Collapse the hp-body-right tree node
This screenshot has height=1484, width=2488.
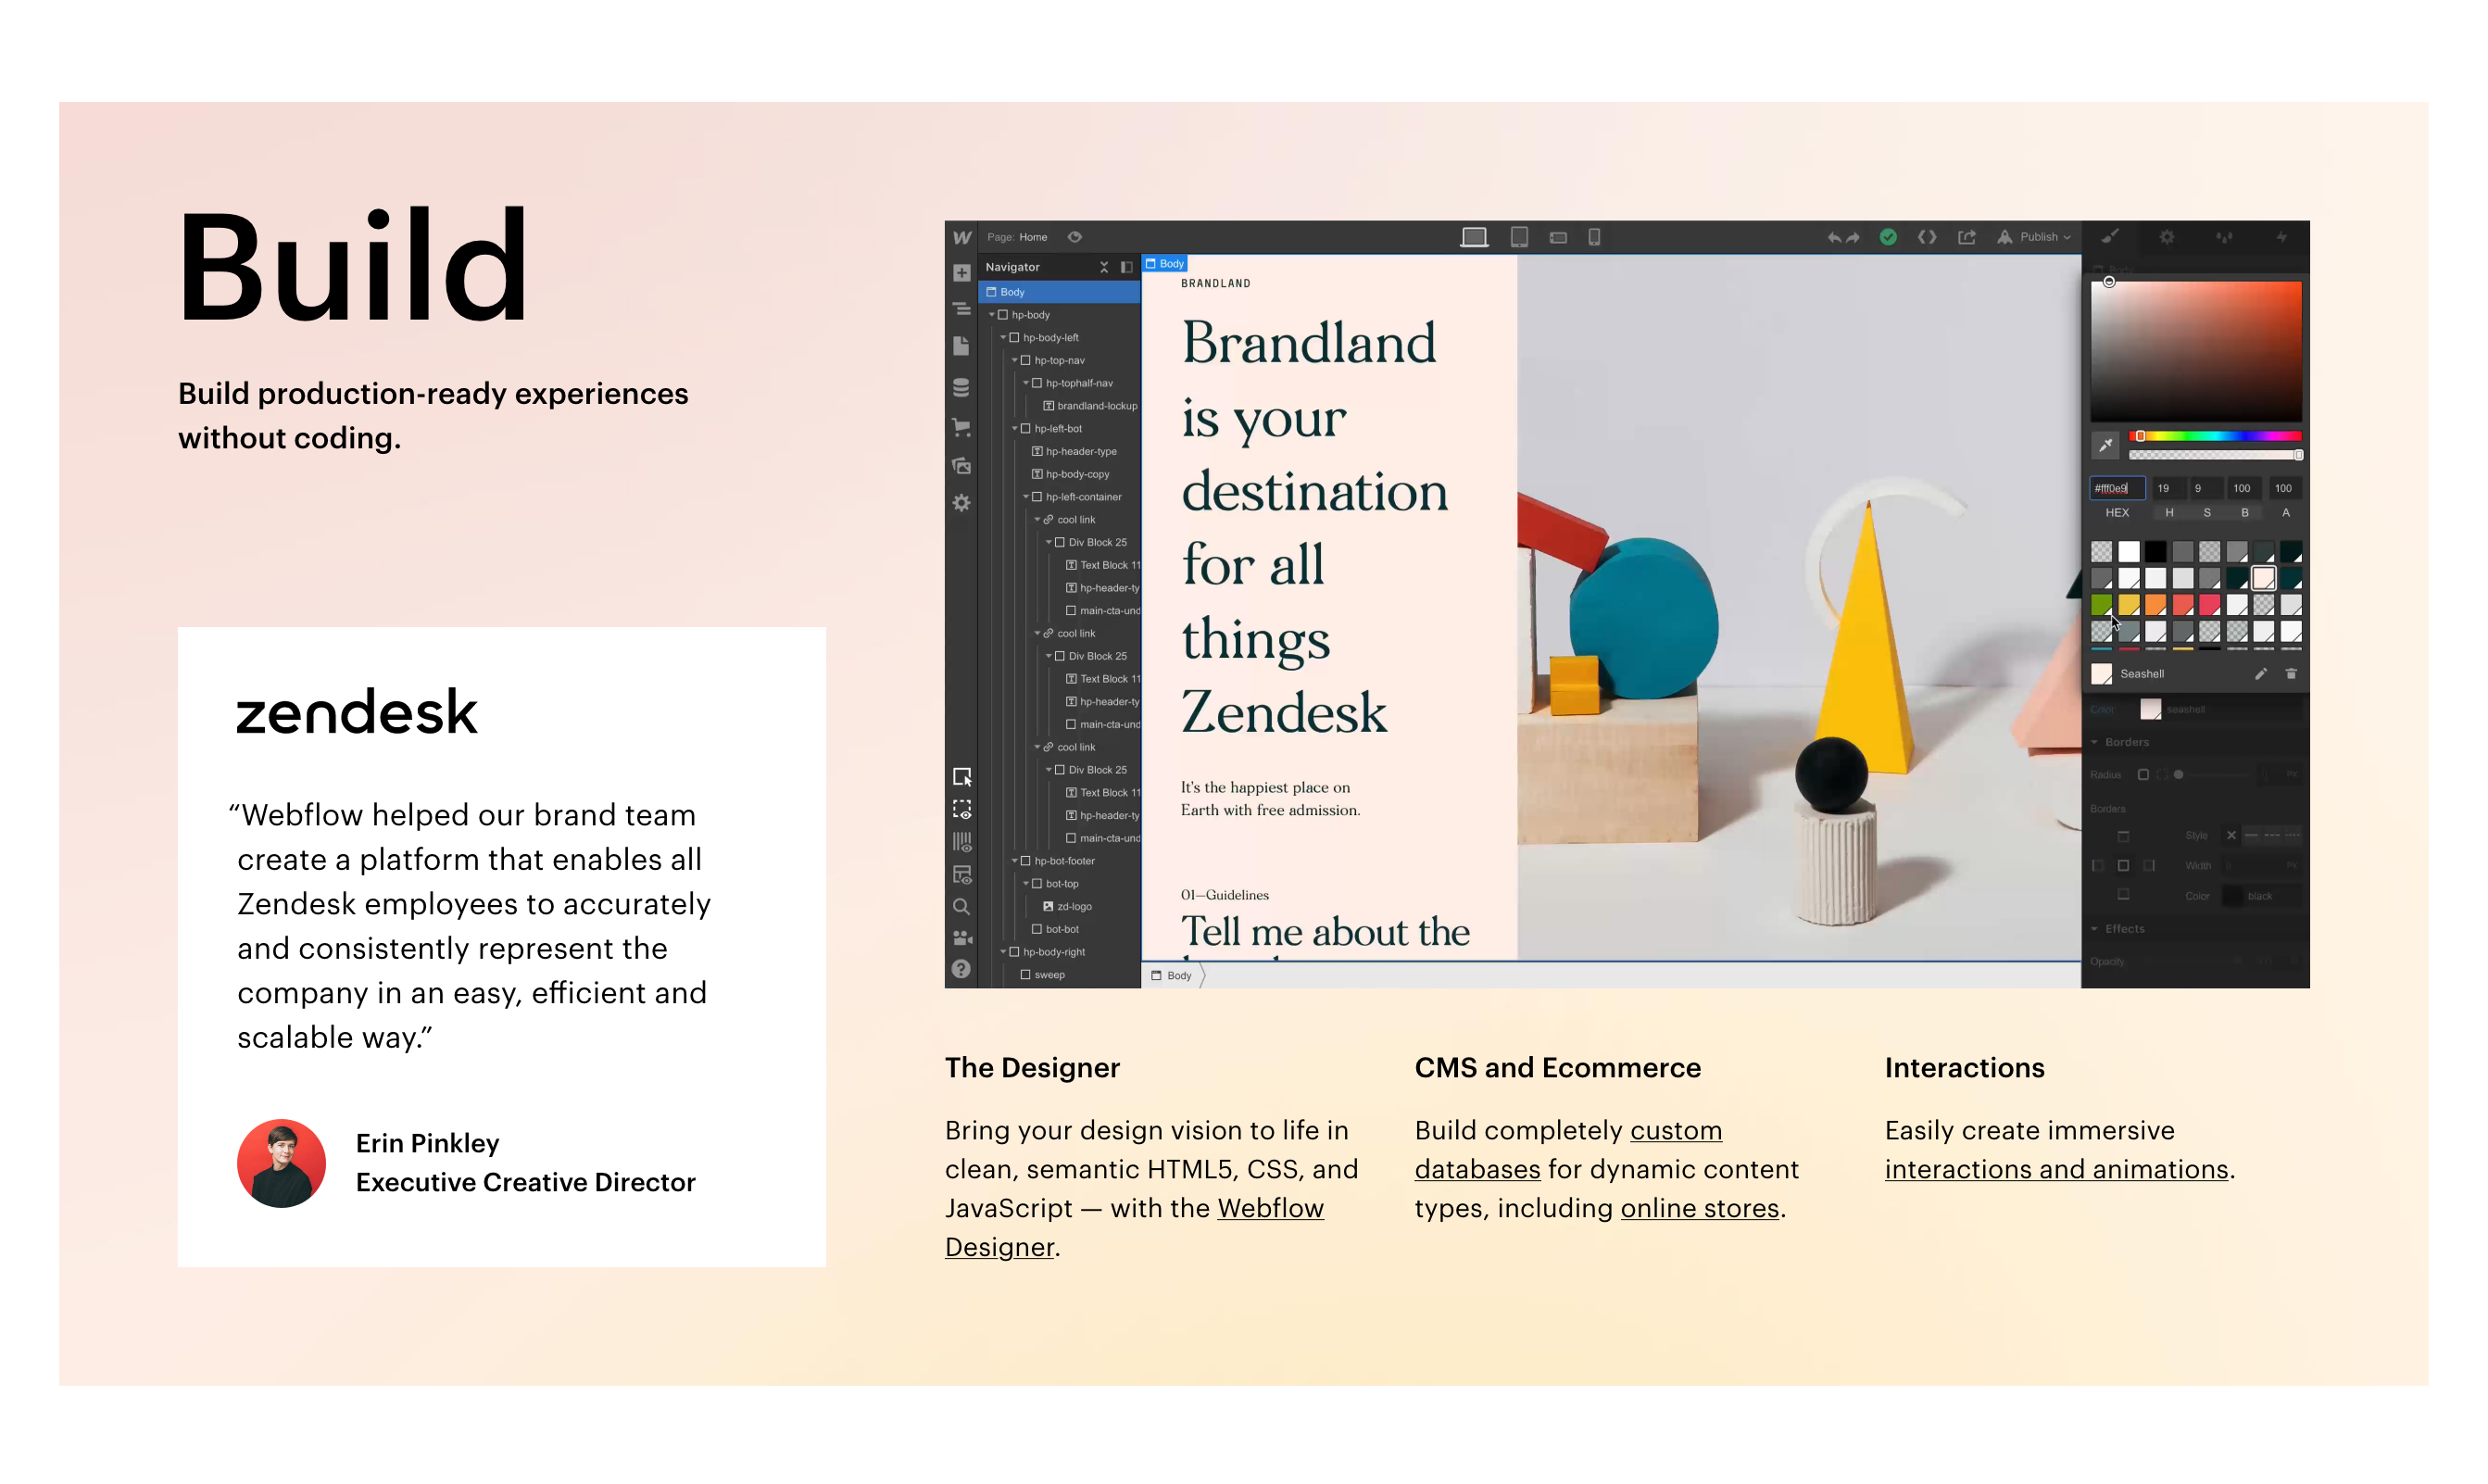coord(1003,952)
